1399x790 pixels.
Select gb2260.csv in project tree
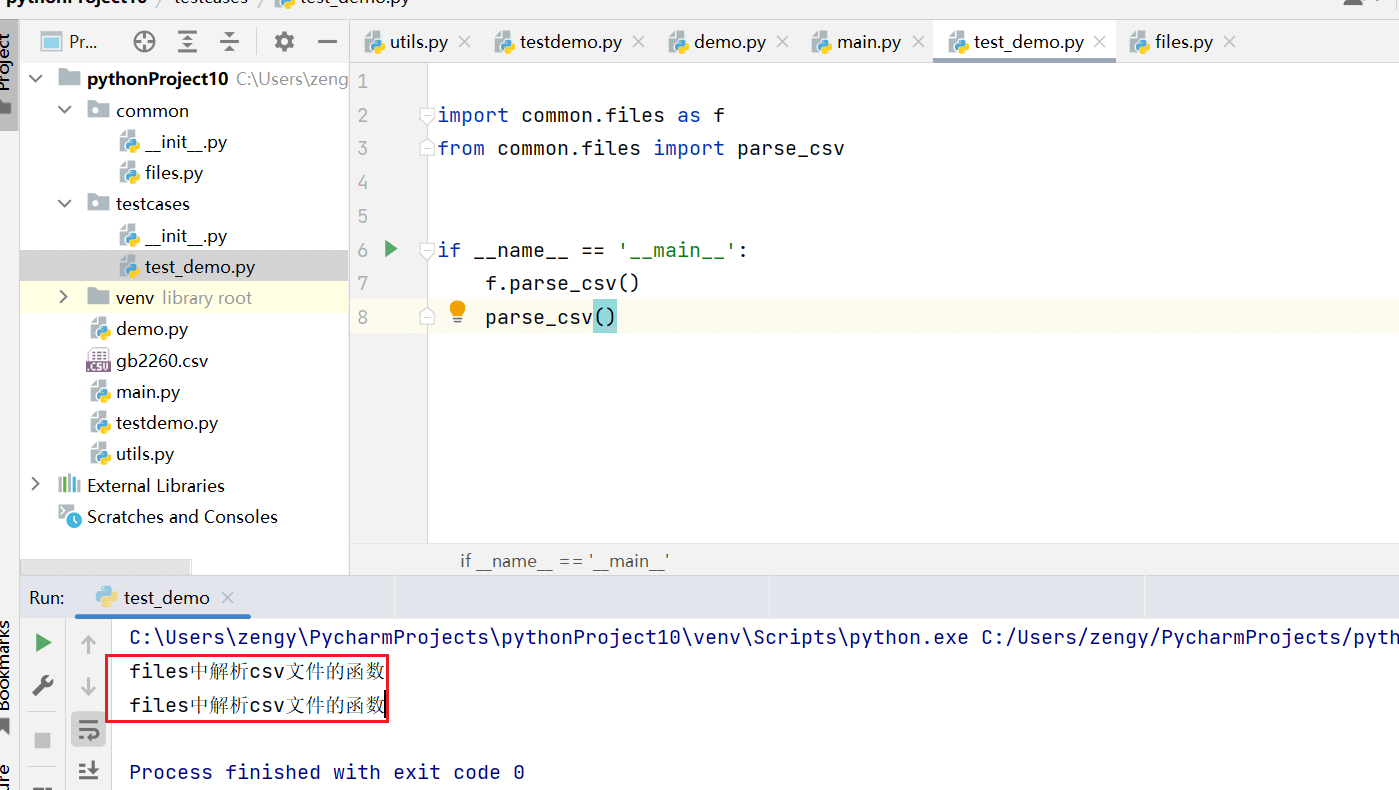[x=162, y=361]
